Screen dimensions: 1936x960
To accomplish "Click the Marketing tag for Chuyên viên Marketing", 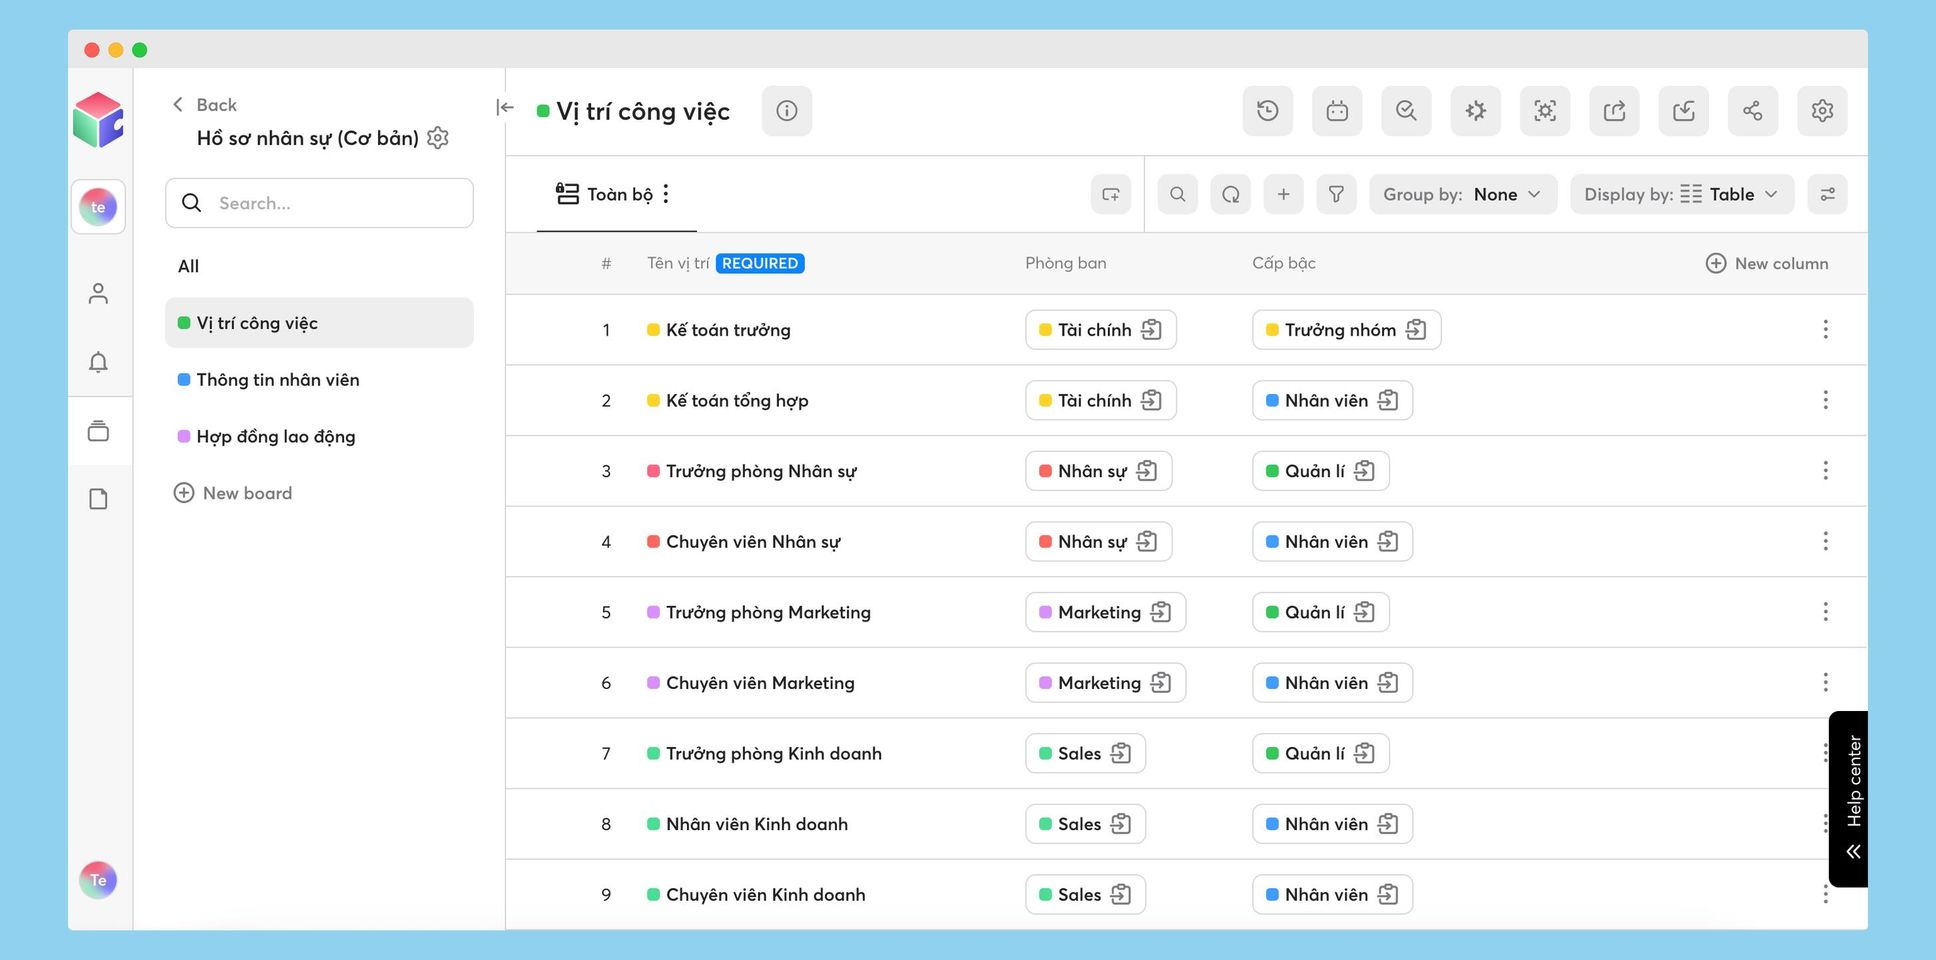I will pos(1105,683).
